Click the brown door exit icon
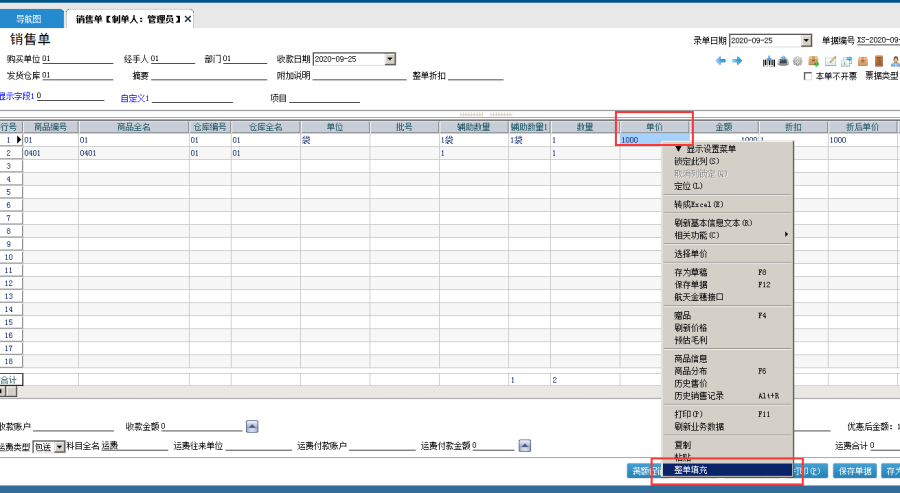Viewport: 900px width, 493px height. click(x=878, y=61)
